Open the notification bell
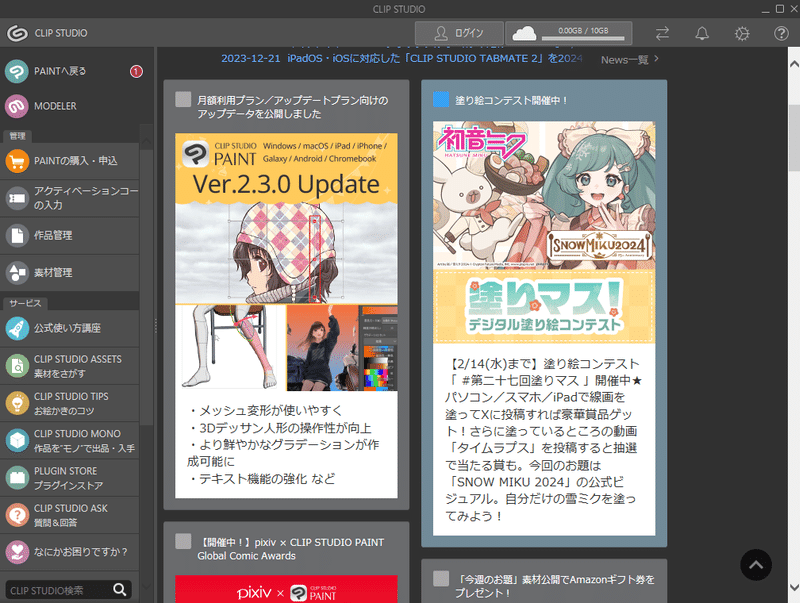This screenshot has height=603, width=800. click(x=702, y=34)
